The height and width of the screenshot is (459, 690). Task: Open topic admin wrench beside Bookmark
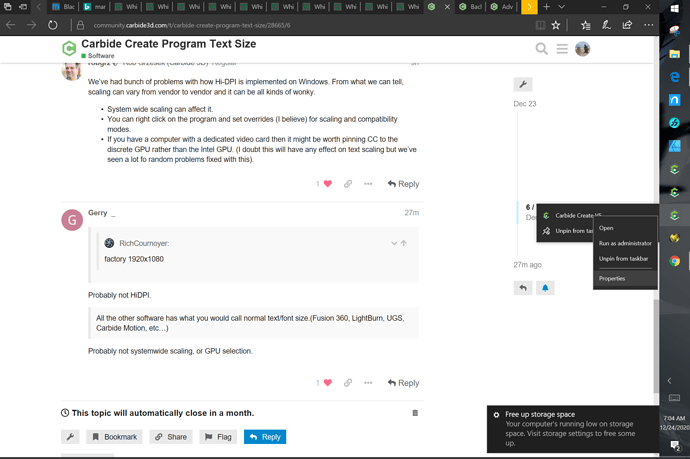pyautogui.click(x=70, y=437)
